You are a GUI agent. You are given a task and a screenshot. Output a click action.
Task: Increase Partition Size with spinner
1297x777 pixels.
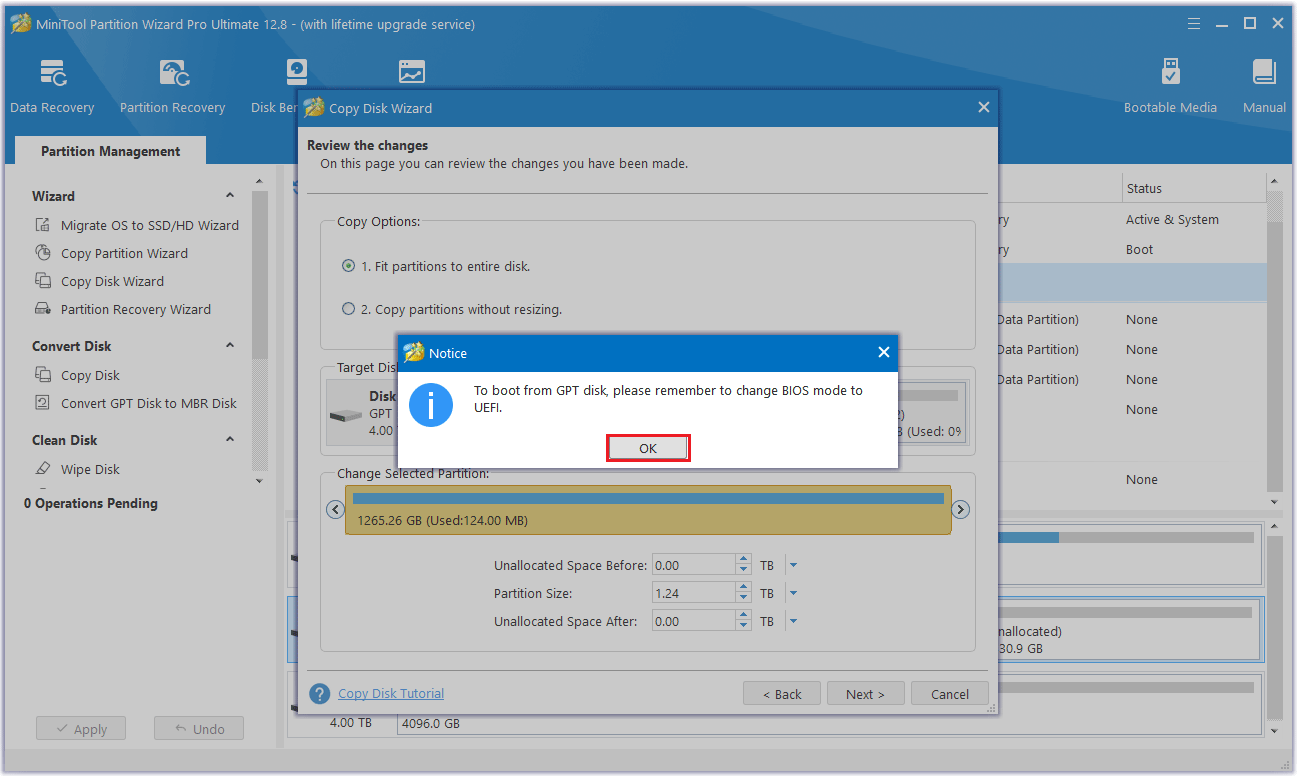743,588
